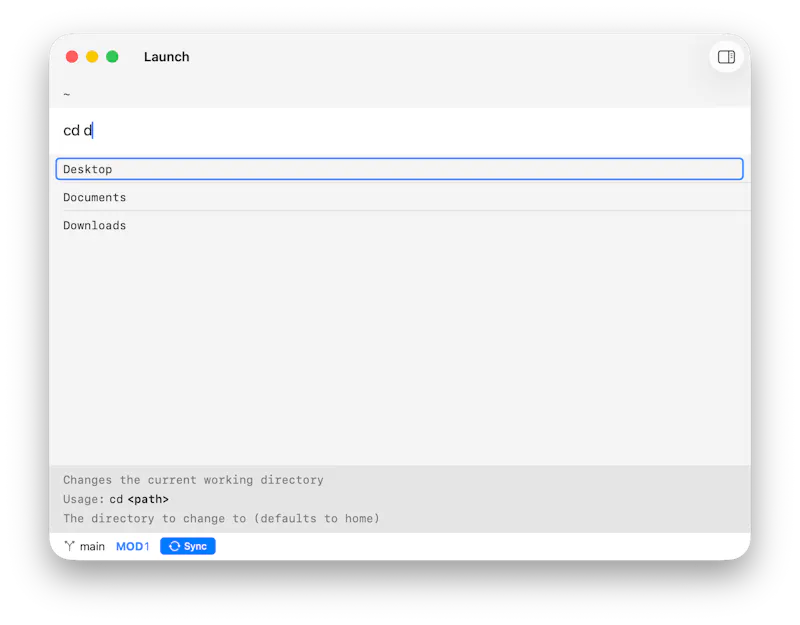Image resolution: width=800 pixels, height=625 pixels.
Task: Select the Downloads suggestion
Action: (399, 225)
